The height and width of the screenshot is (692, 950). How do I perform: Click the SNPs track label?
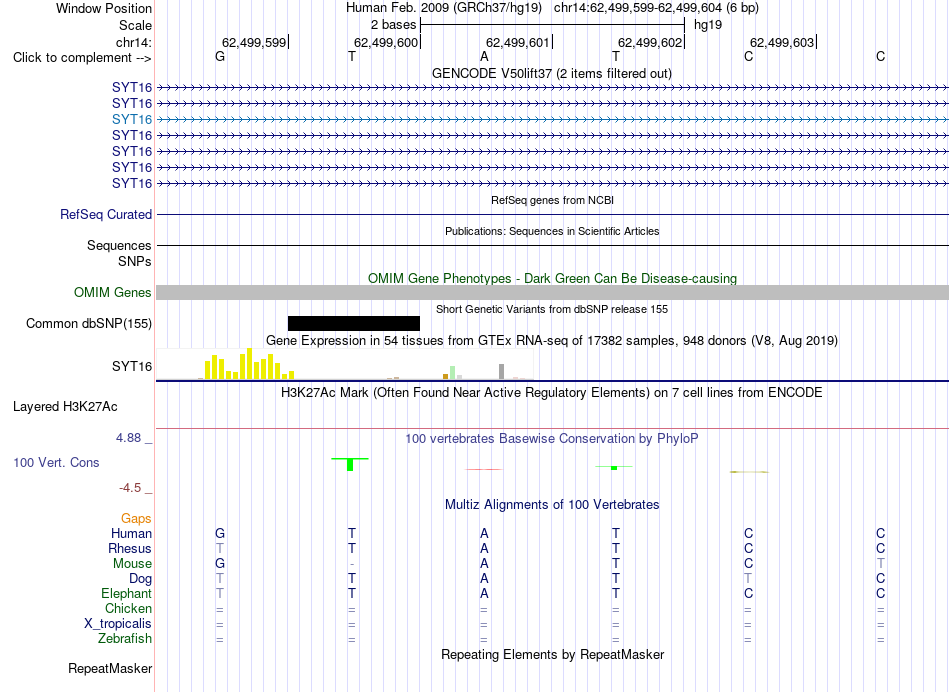[135, 261]
